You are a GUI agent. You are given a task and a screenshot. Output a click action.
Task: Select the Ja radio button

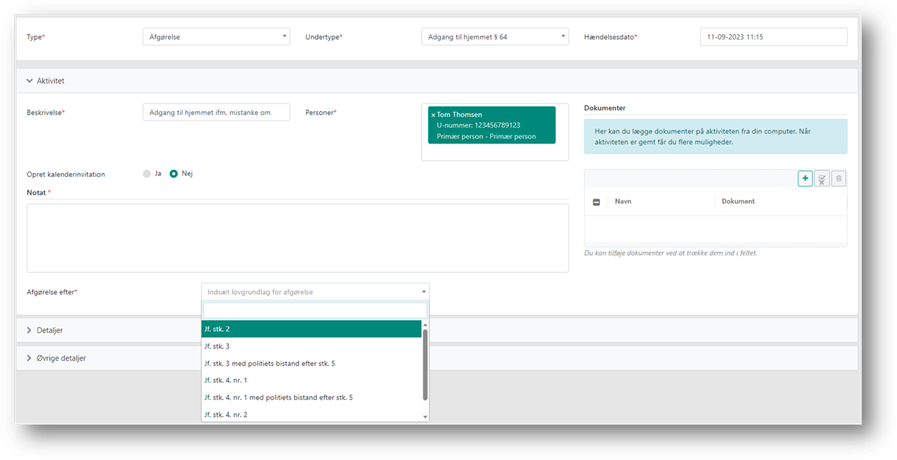tap(146, 173)
